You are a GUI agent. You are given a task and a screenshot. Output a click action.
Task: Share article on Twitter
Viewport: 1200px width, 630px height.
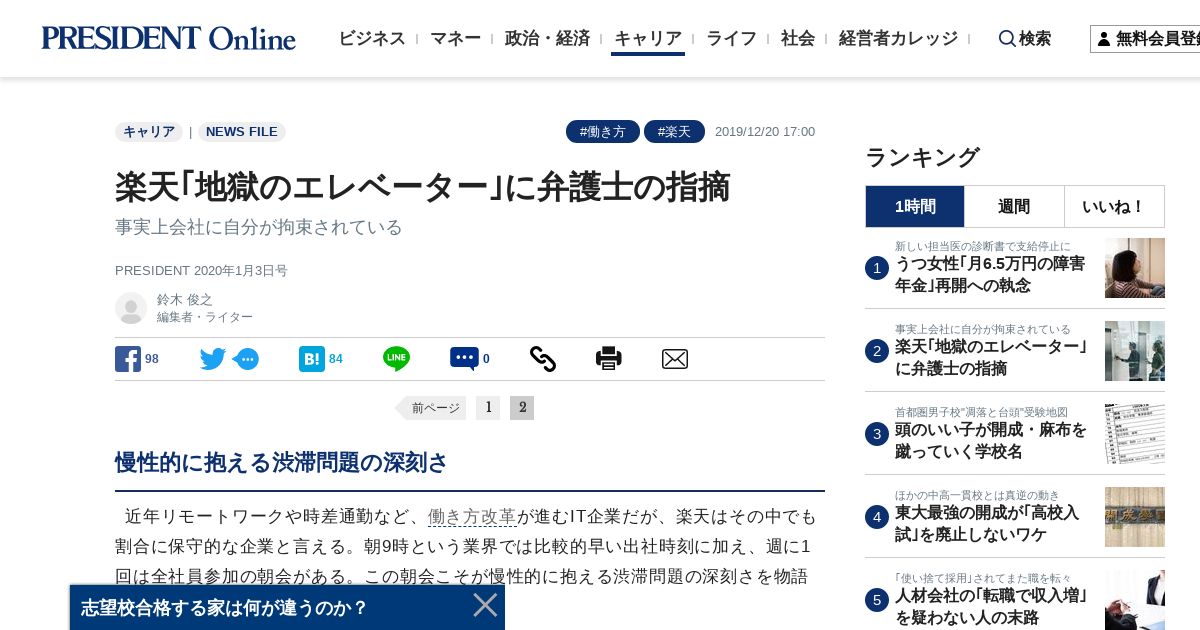click(x=213, y=359)
